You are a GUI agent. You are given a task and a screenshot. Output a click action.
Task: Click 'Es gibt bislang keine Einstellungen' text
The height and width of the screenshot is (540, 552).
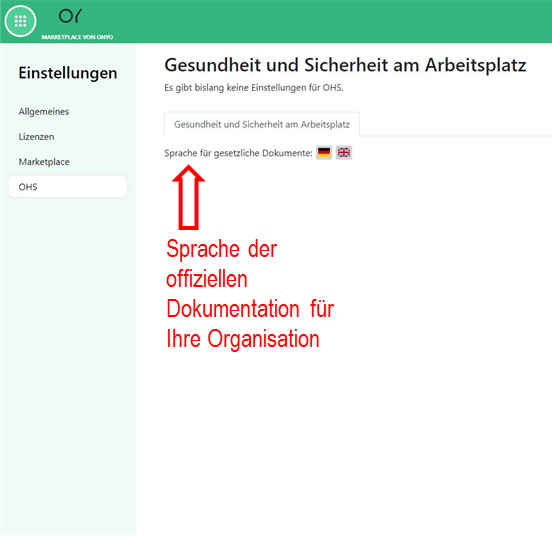coord(253,88)
